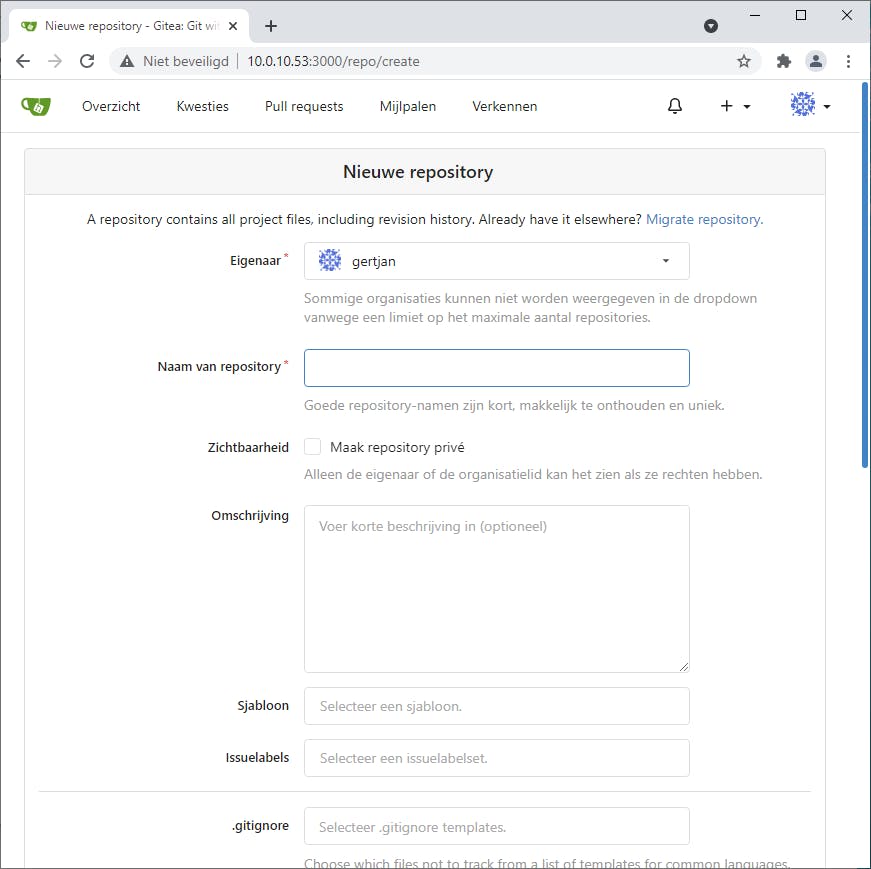Open the Eigenaar owner dropdown
The width and height of the screenshot is (871, 869).
496,260
